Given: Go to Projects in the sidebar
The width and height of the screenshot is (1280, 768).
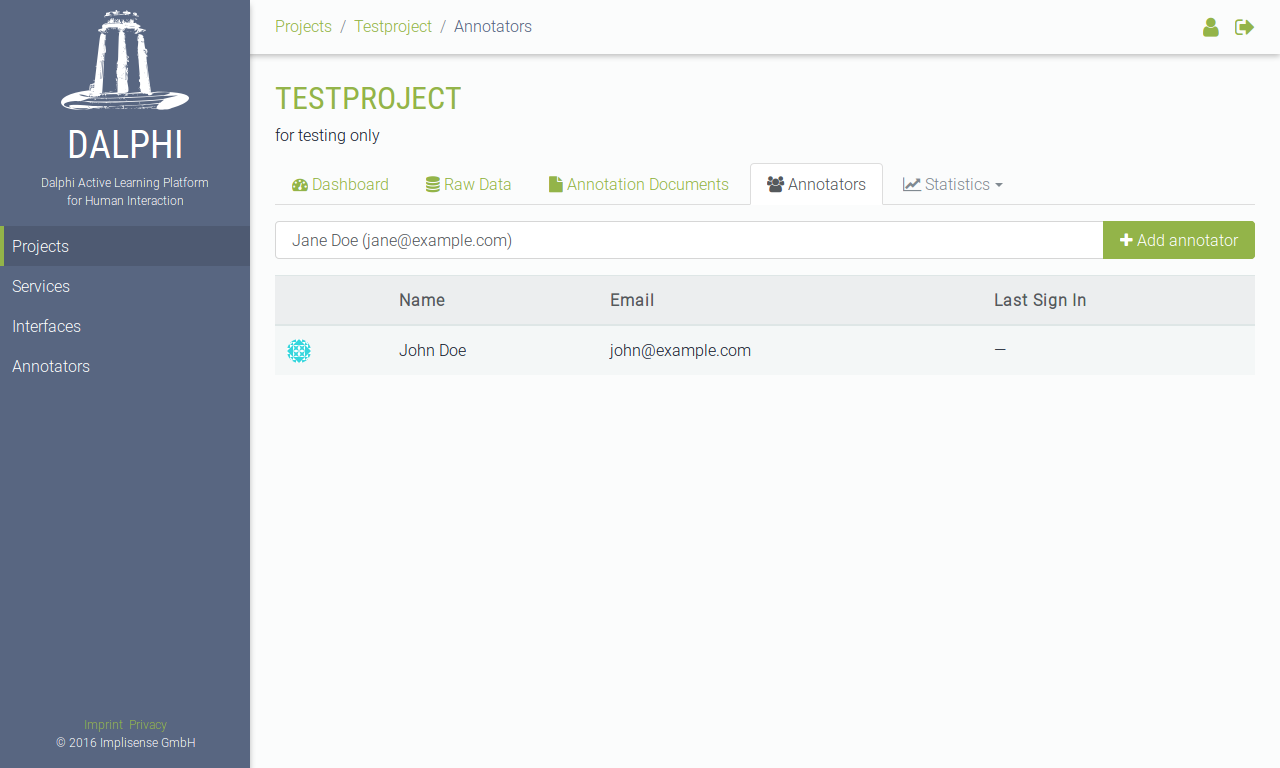Looking at the screenshot, I should pos(125,246).
